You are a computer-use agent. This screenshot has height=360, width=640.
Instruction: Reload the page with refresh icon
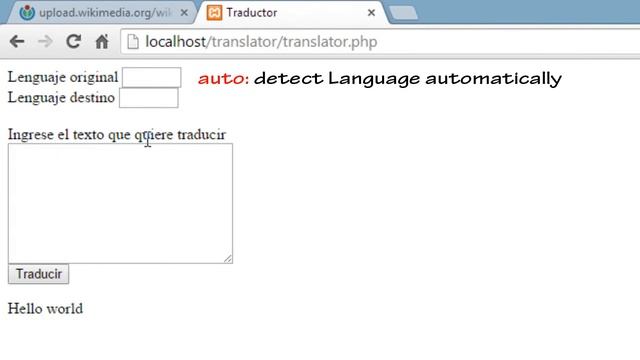tap(73, 41)
